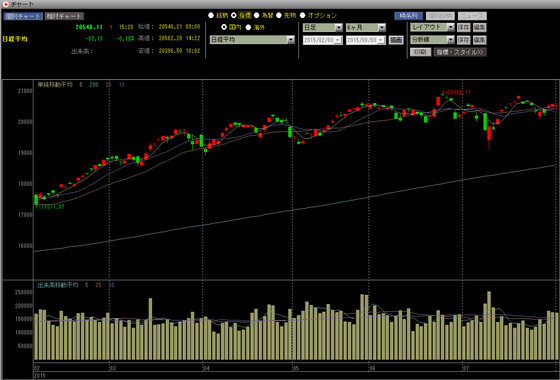Expand the 日足 timeframe dropdown
This screenshot has height=380, width=560.
323,28
